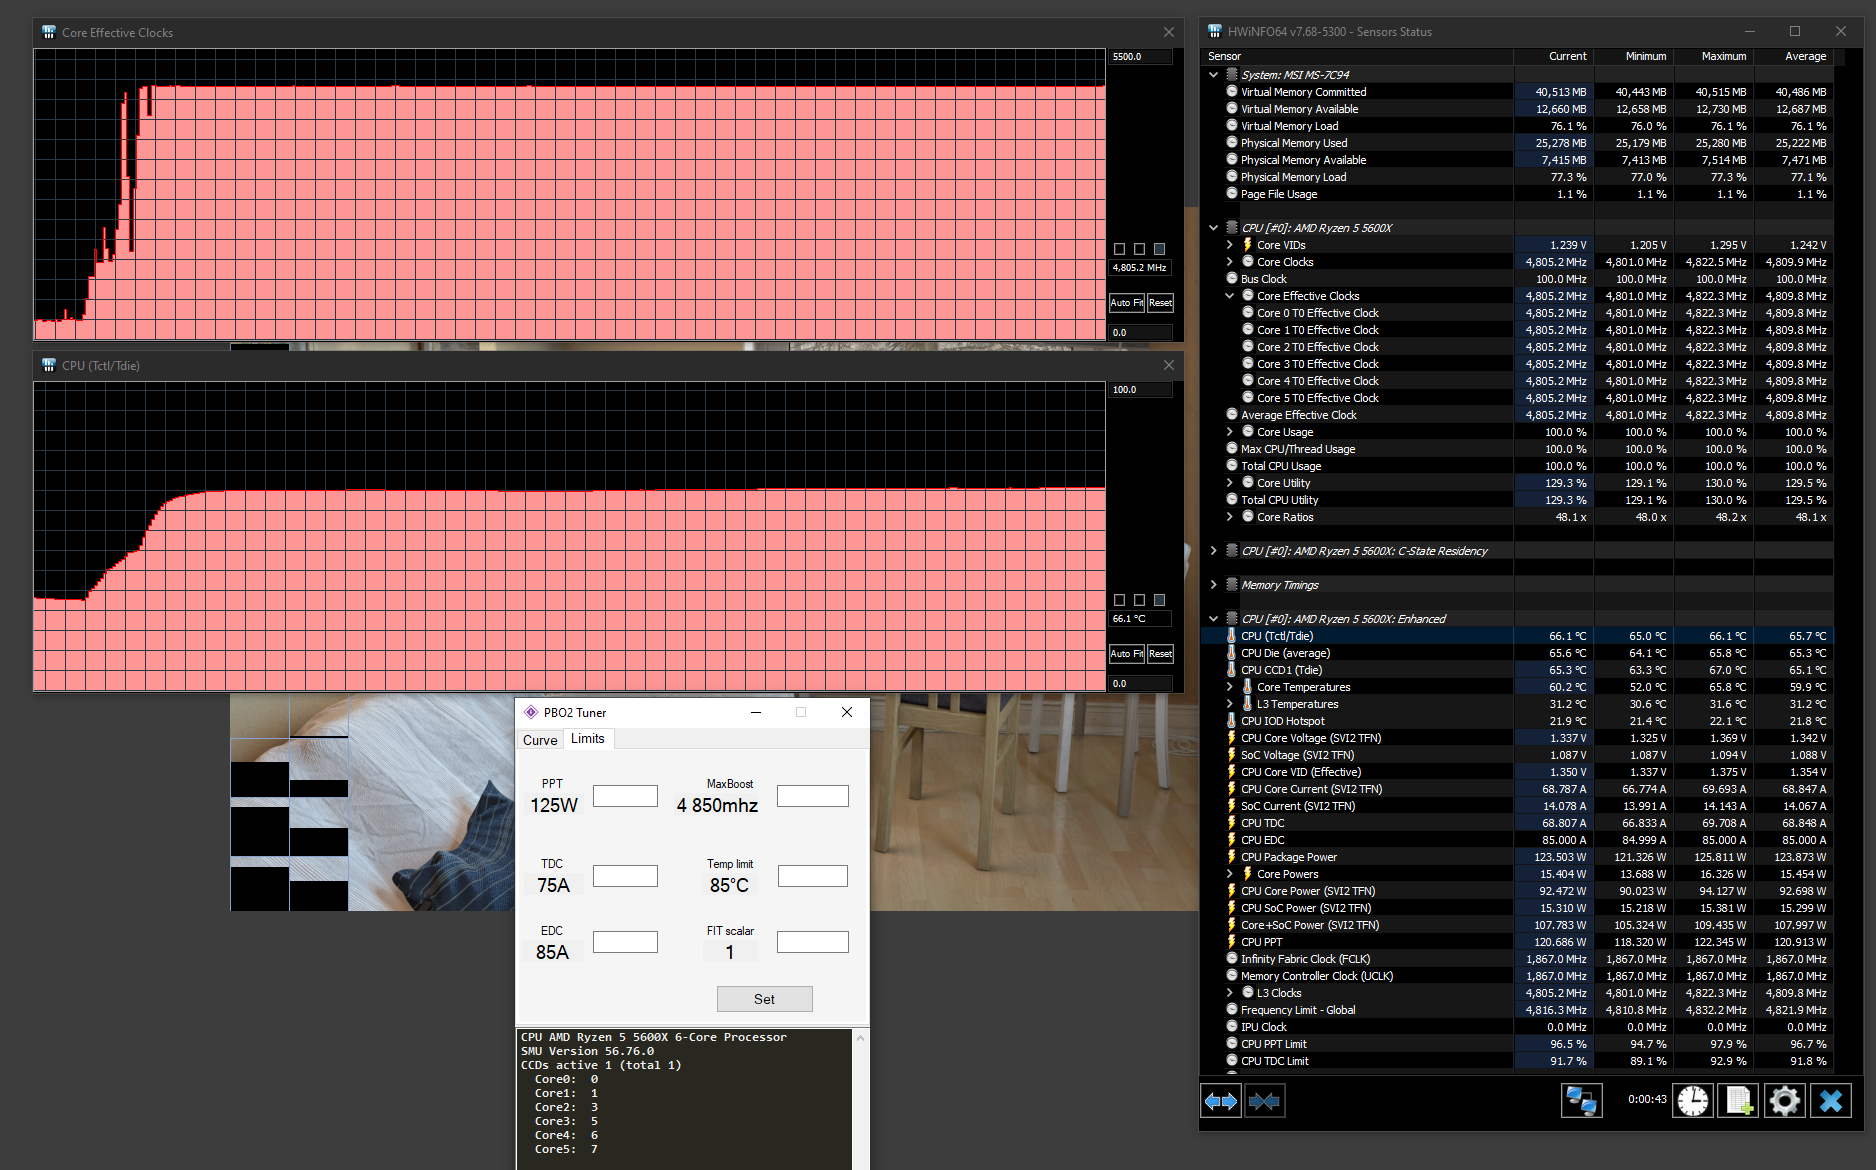The width and height of the screenshot is (1876, 1170).
Task: Expand the Core Temperatures row
Action: tap(1230, 687)
